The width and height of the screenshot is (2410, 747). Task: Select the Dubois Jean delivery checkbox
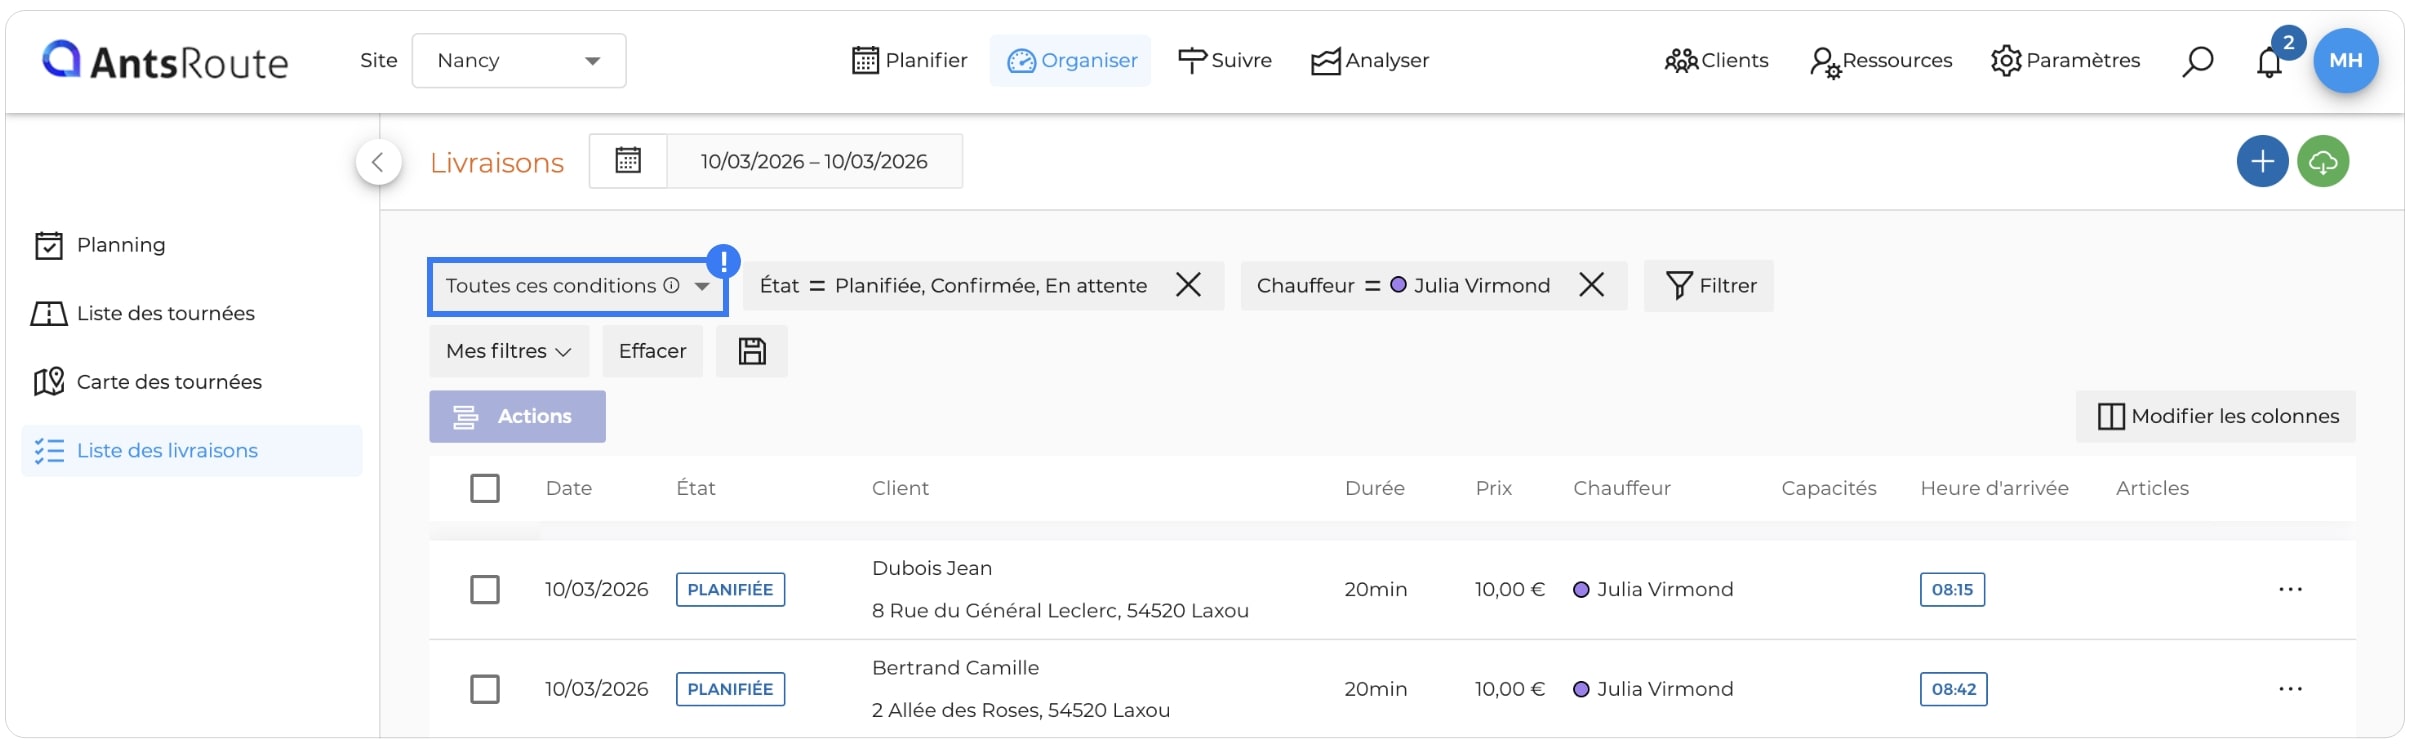tap(485, 590)
